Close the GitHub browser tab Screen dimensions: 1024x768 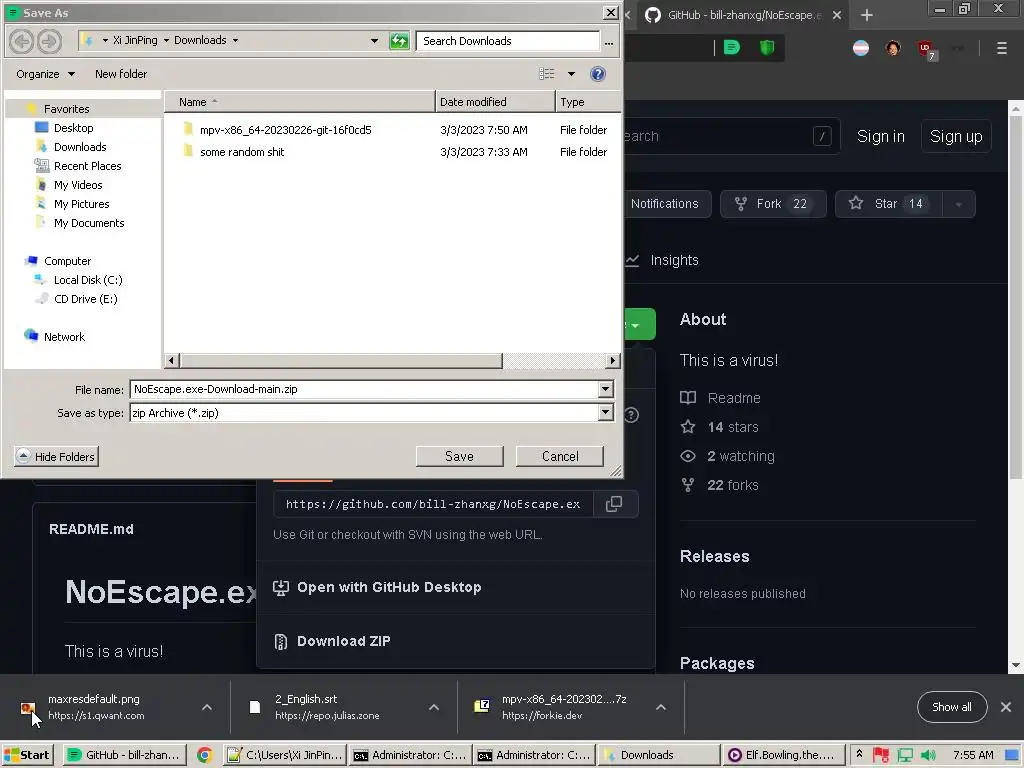tap(837, 15)
